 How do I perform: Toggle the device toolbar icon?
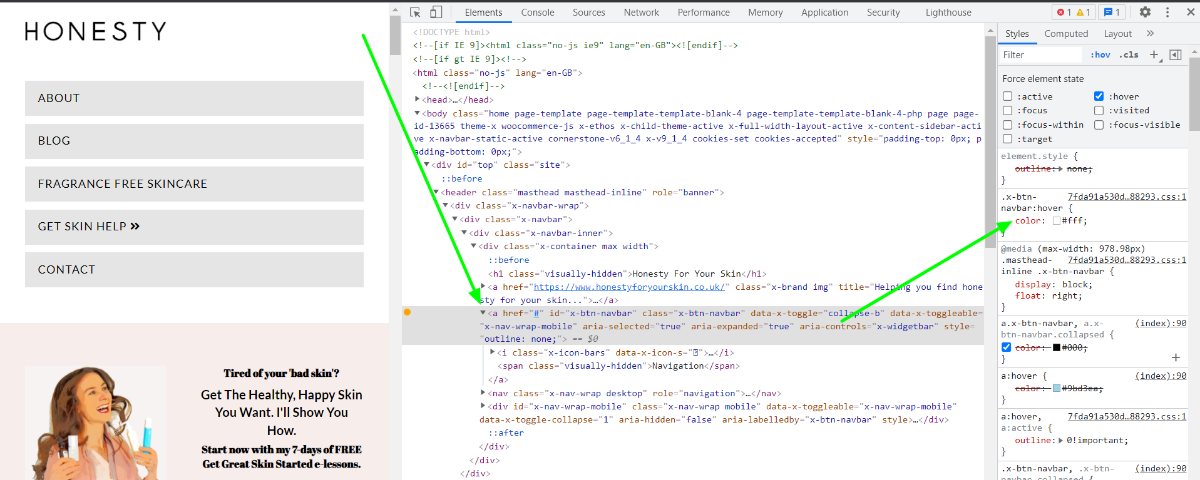coord(436,12)
